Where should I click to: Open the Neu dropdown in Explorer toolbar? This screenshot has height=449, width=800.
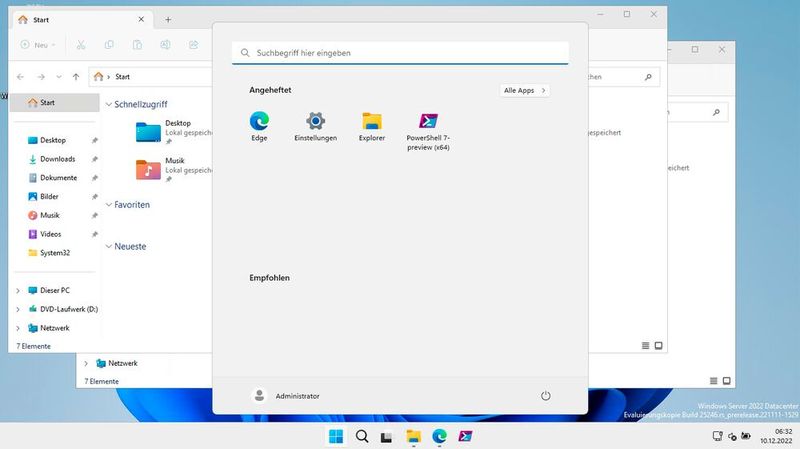(x=38, y=45)
